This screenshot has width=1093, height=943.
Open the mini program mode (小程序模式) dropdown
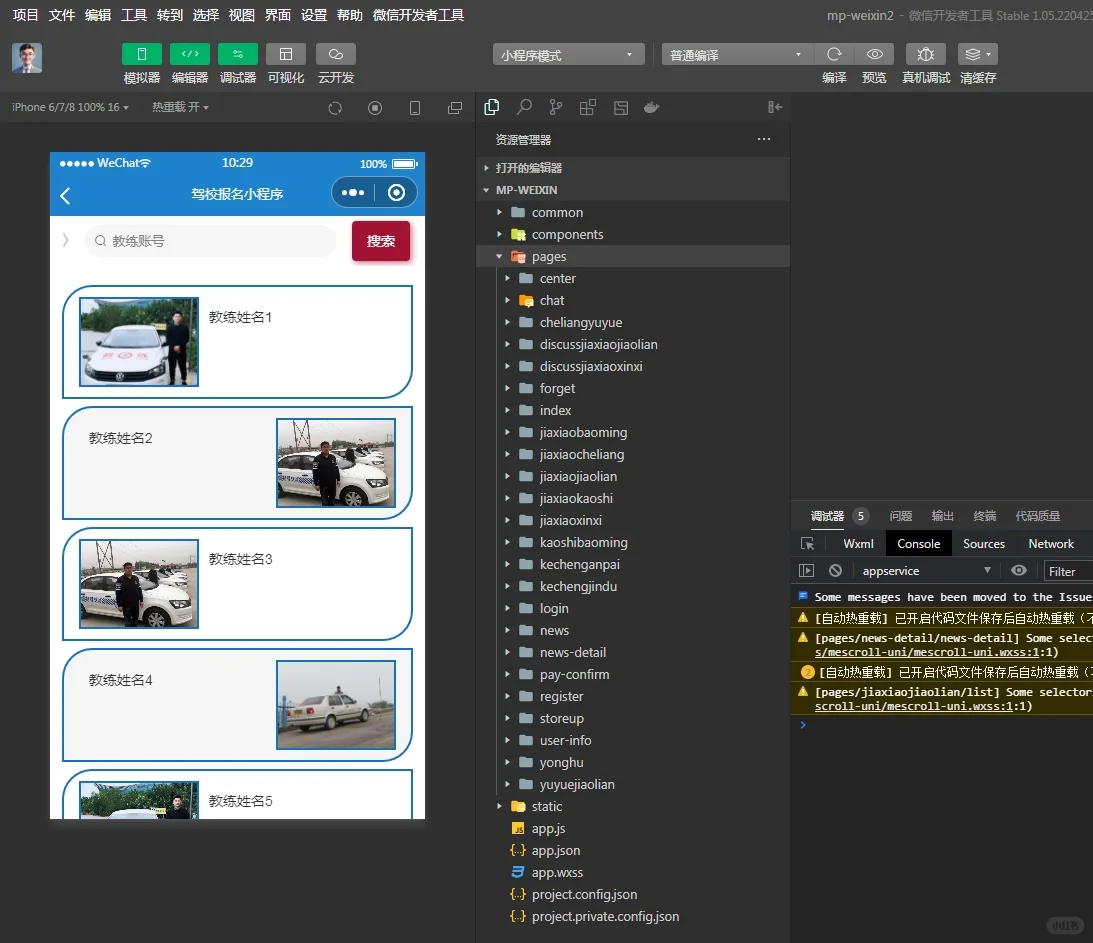point(568,55)
